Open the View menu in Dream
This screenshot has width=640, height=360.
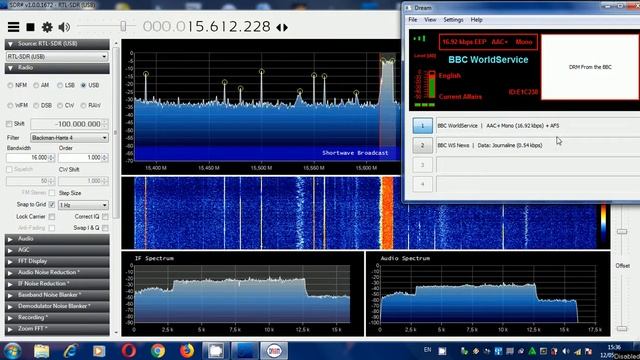pyautogui.click(x=430, y=20)
